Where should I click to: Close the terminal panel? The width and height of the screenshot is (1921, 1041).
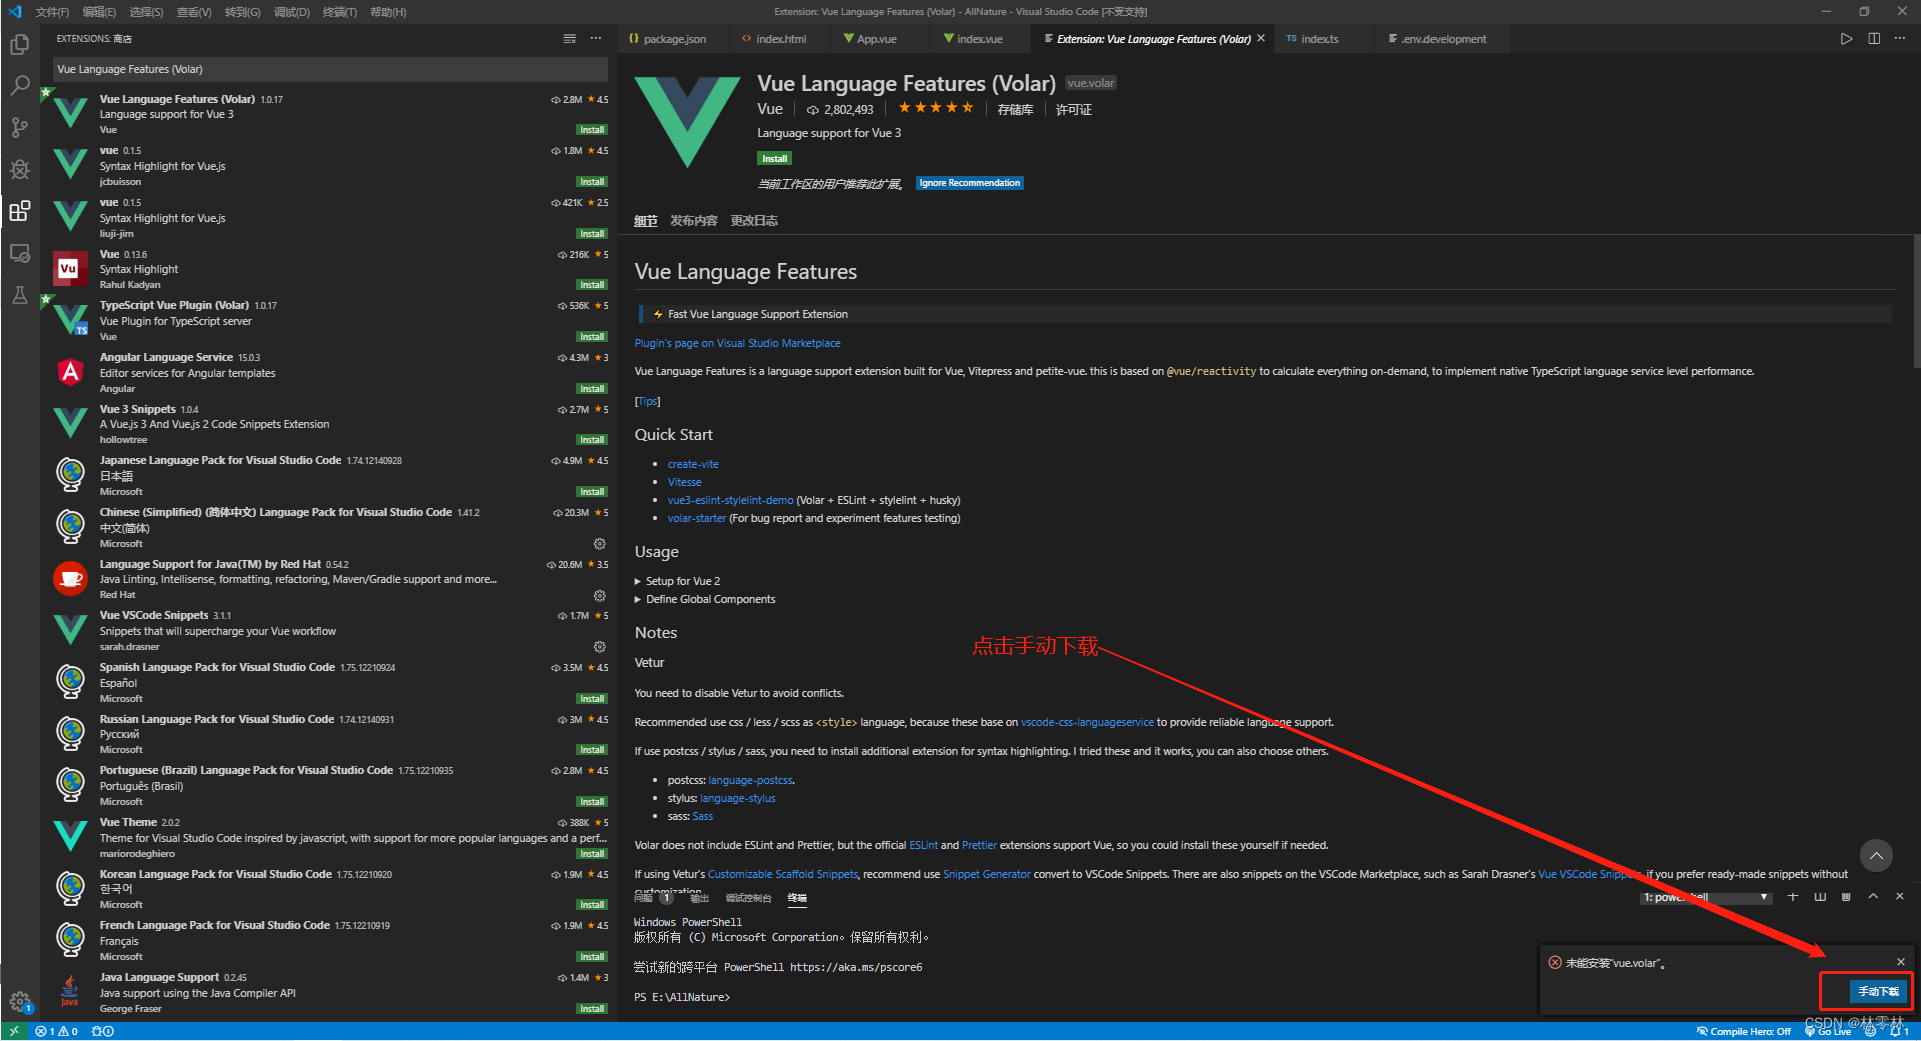[x=1899, y=897]
